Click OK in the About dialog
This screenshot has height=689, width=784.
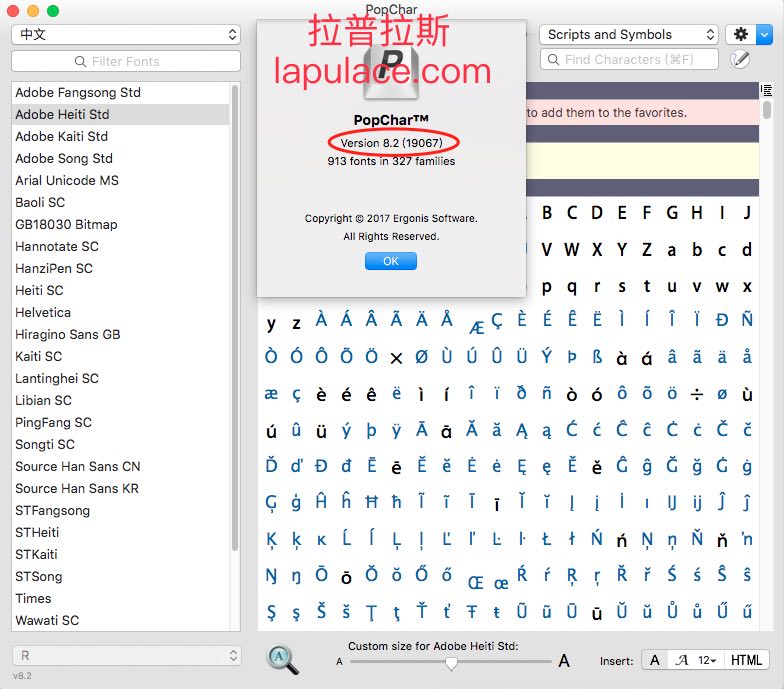[x=391, y=261]
